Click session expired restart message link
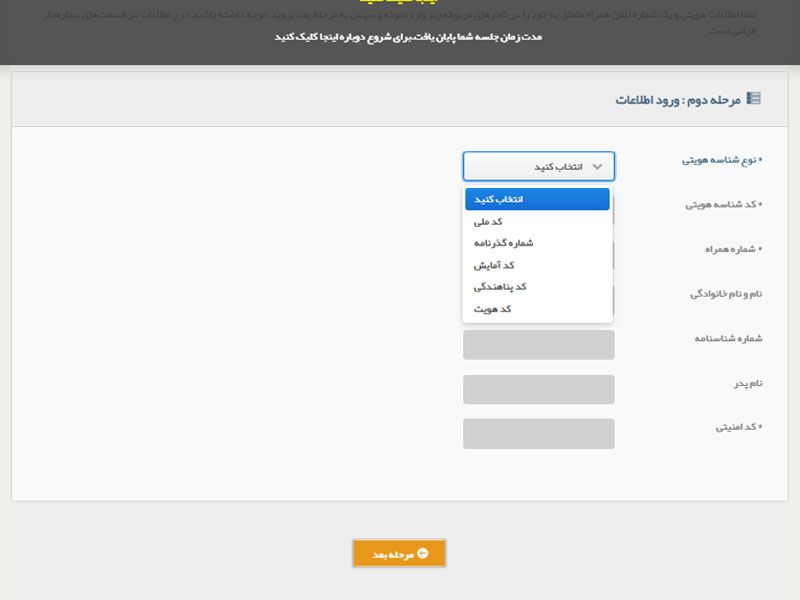Screen dimensions: 800x600 coord(408,37)
